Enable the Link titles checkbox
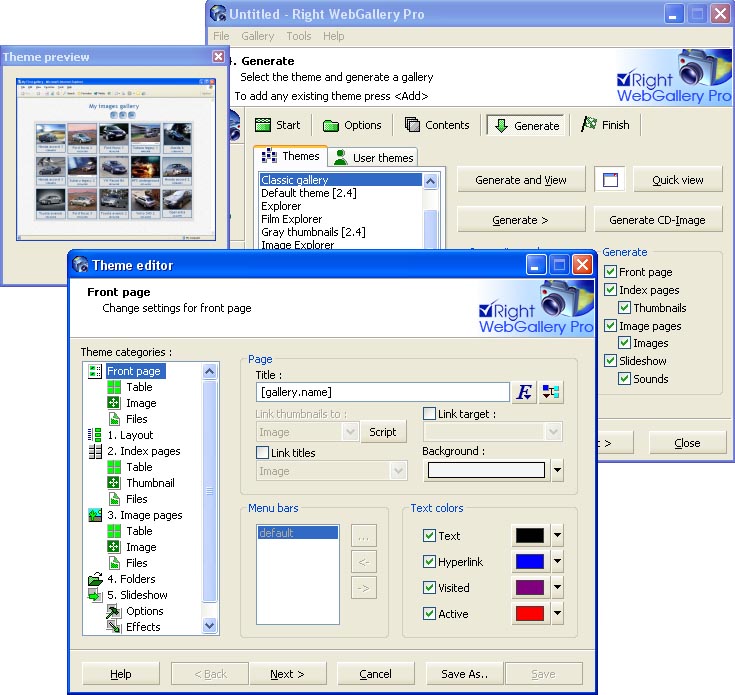The height and width of the screenshot is (695, 735). tap(263, 453)
